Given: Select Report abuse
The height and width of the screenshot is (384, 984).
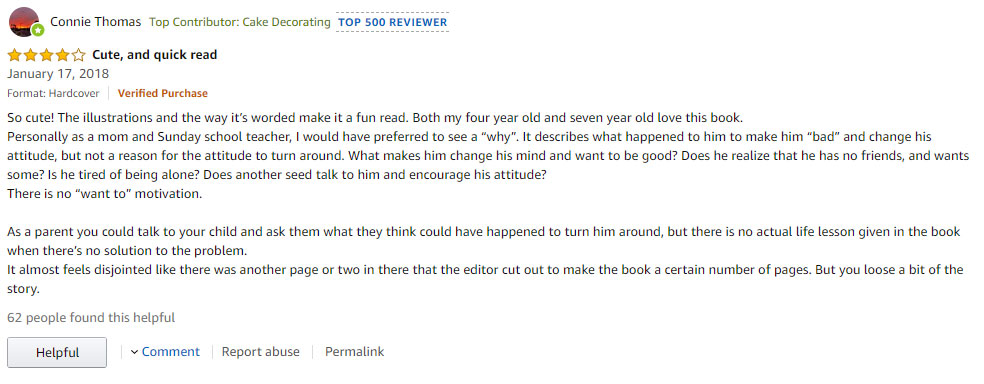Looking at the screenshot, I should click(x=260, y=352).
